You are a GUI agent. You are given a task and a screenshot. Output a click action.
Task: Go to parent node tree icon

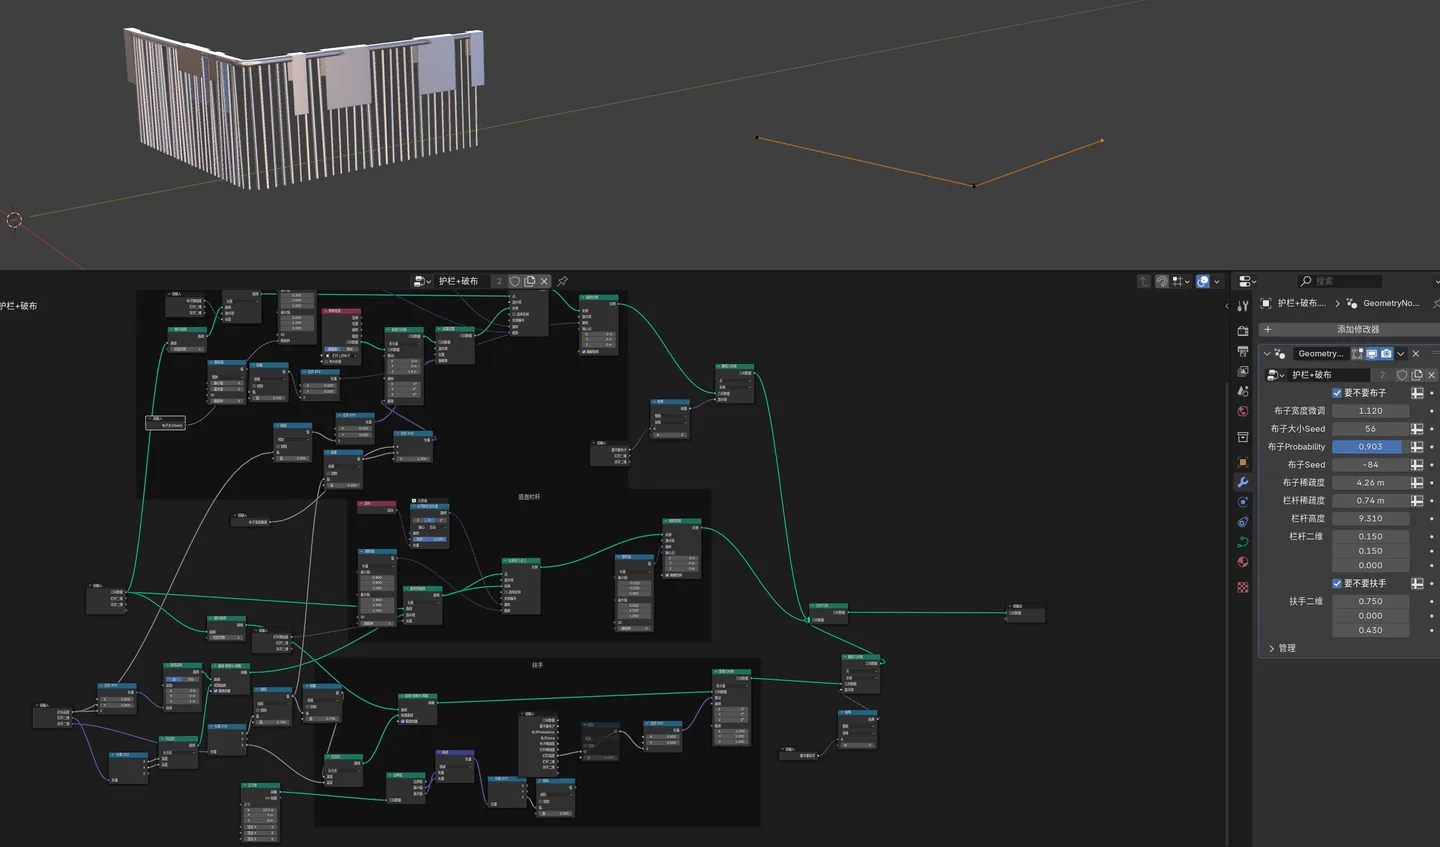pyautogui.click(x=1144, y=281)
